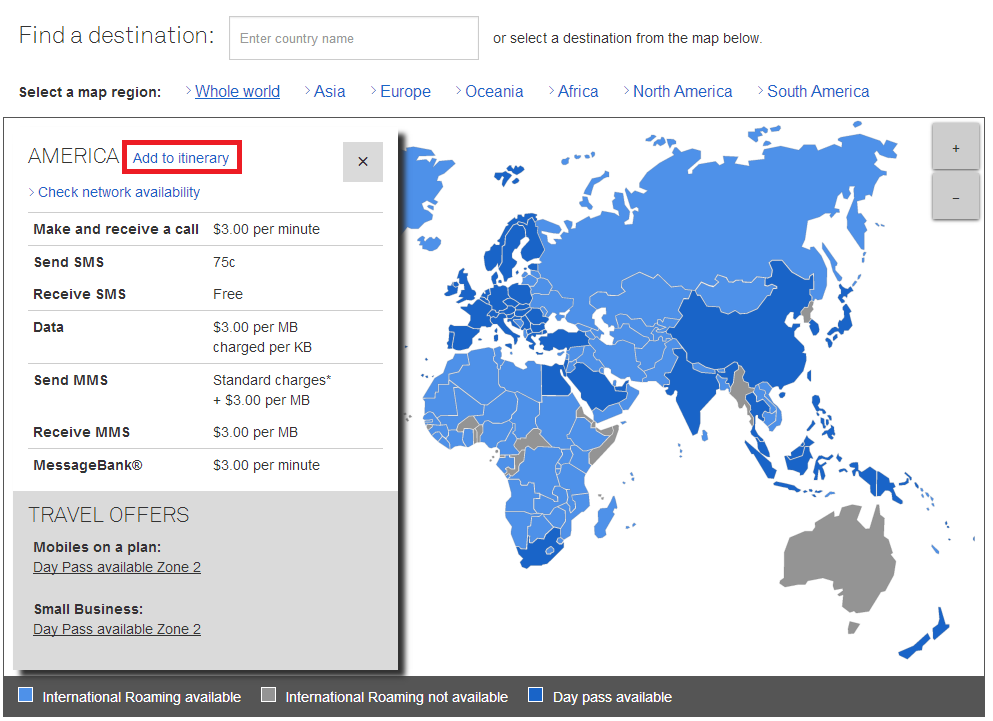Click the Day pass available legend swatch

point(536,696)
